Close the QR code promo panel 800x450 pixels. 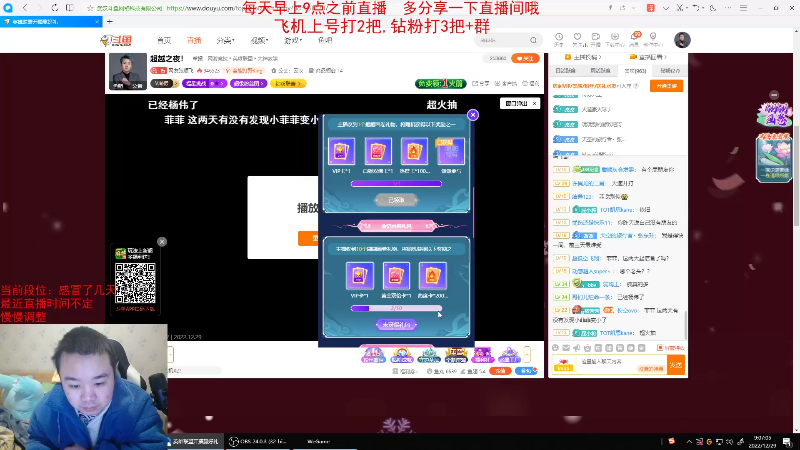tap(162, 242)
